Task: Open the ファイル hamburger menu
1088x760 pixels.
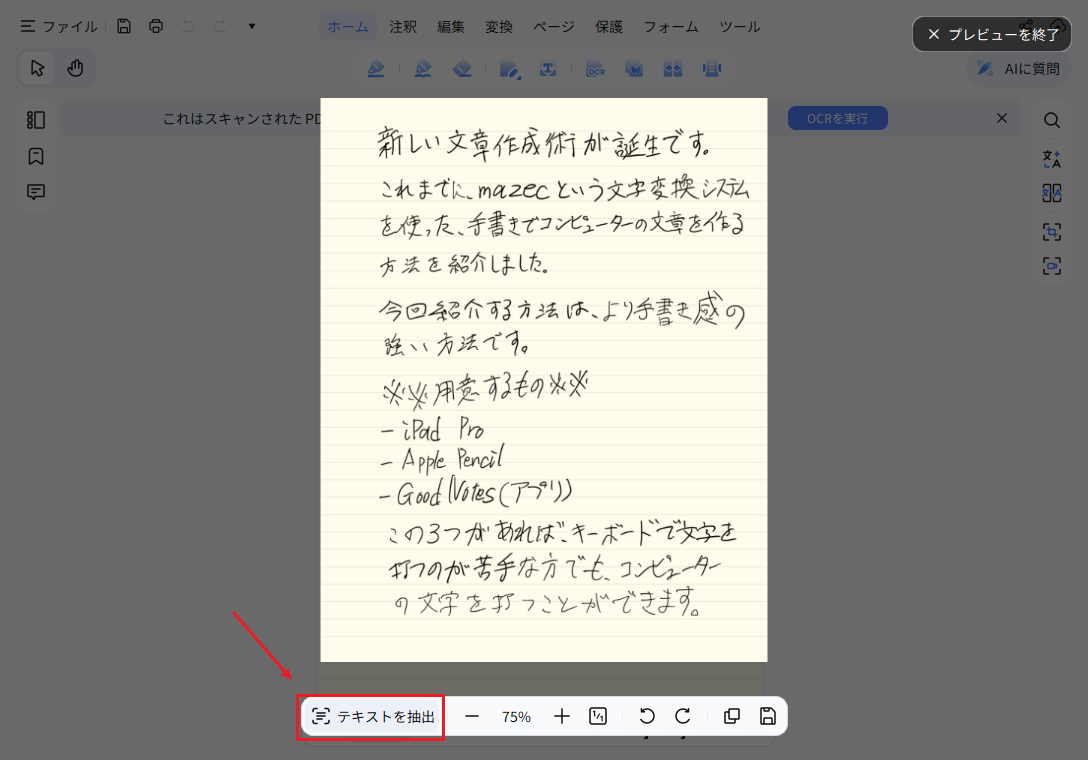Action: (58, 26)
